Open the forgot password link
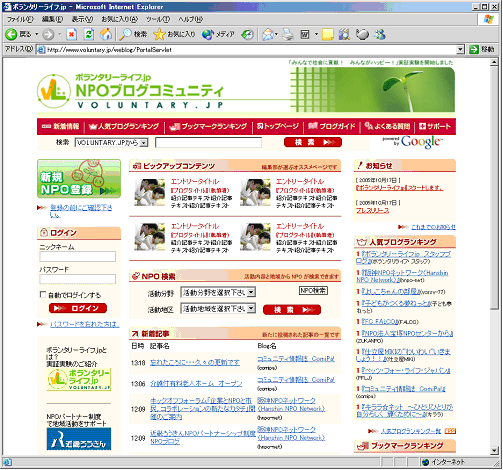Viewport: 503px width, 470px height. coord(85,324)
